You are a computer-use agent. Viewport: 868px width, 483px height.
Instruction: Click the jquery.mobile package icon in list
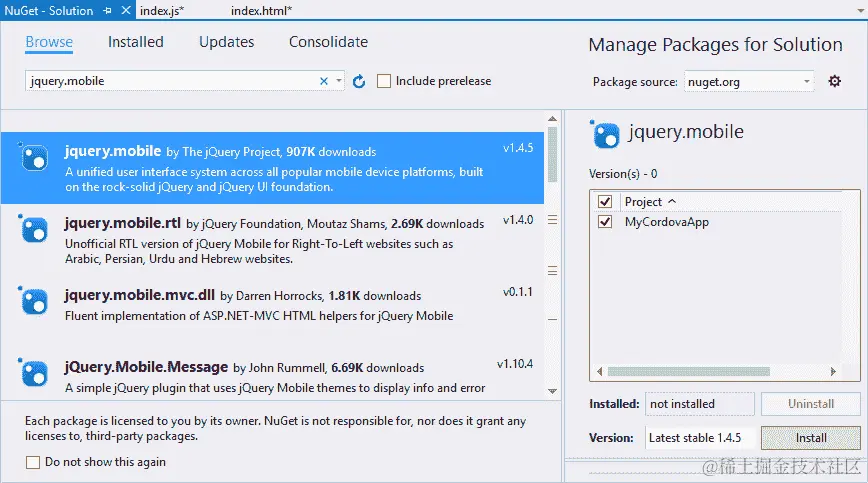pos(34,157)
